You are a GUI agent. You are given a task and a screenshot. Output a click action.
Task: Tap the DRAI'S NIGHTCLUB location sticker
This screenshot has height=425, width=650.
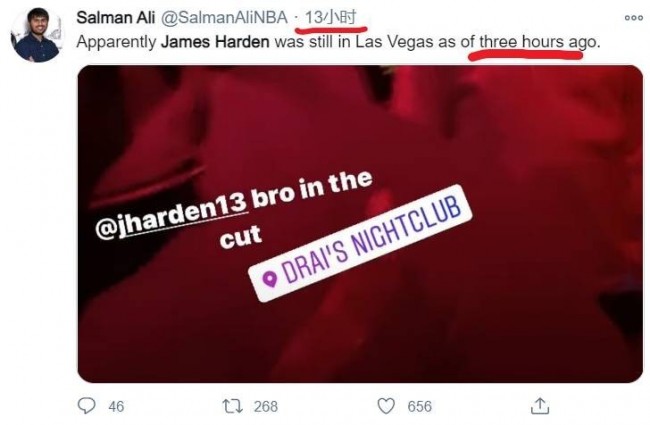click(360, 243)
